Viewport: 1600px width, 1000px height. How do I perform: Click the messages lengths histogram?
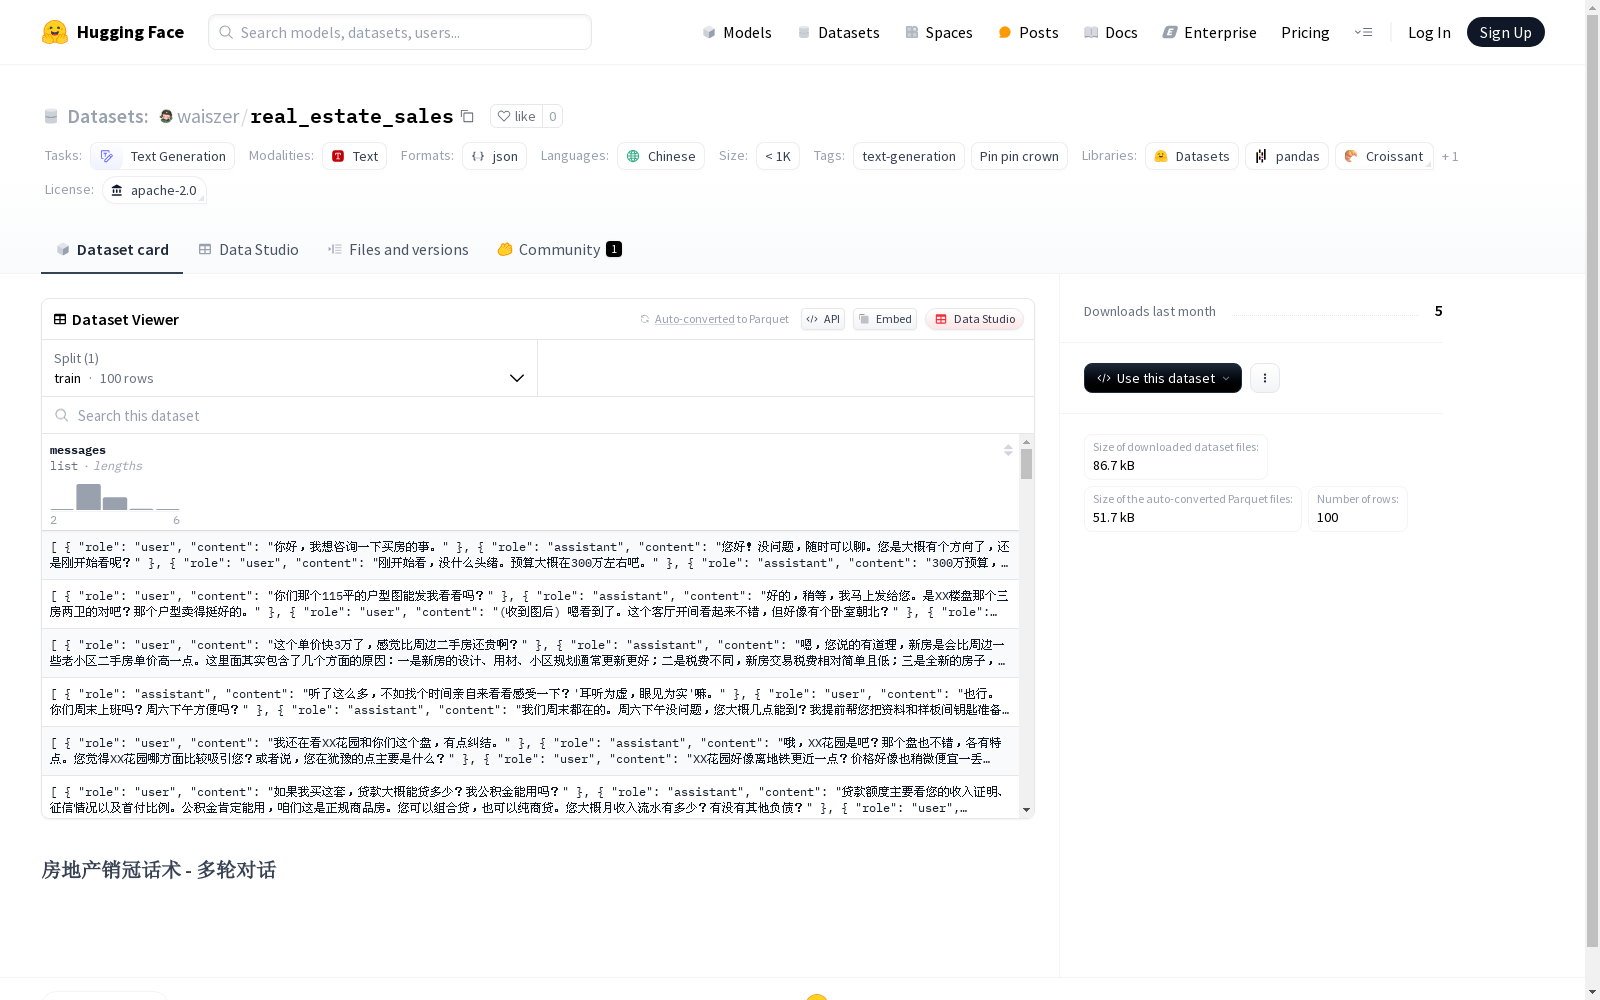pos(115,497)
